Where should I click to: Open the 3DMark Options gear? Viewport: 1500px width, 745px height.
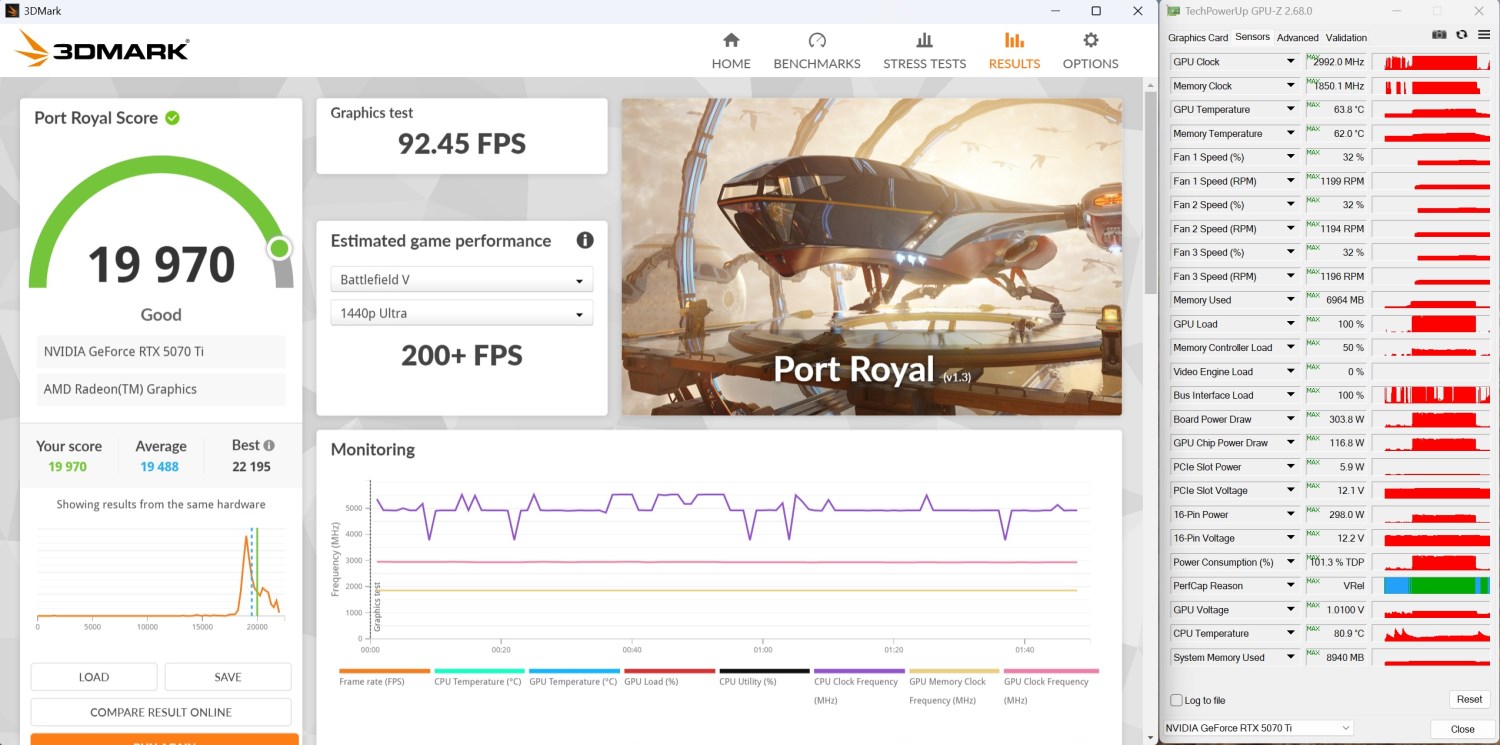(1090, 51)
